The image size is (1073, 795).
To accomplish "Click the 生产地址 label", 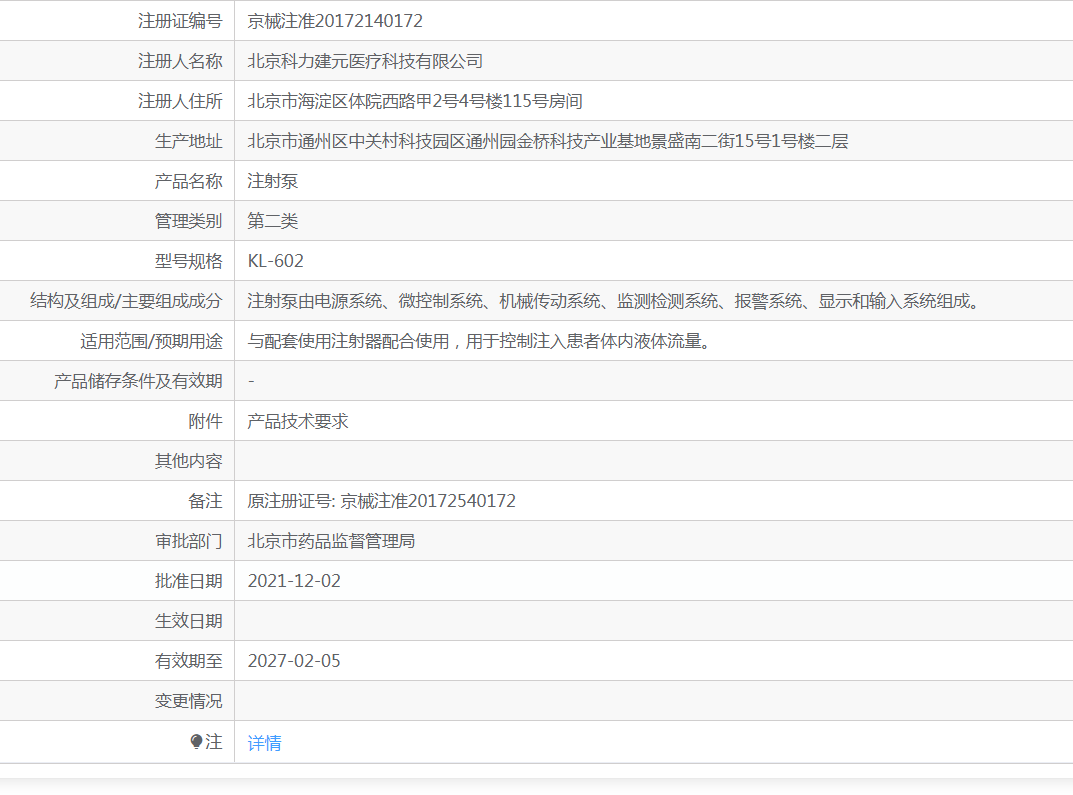I will tap(188, 141).
